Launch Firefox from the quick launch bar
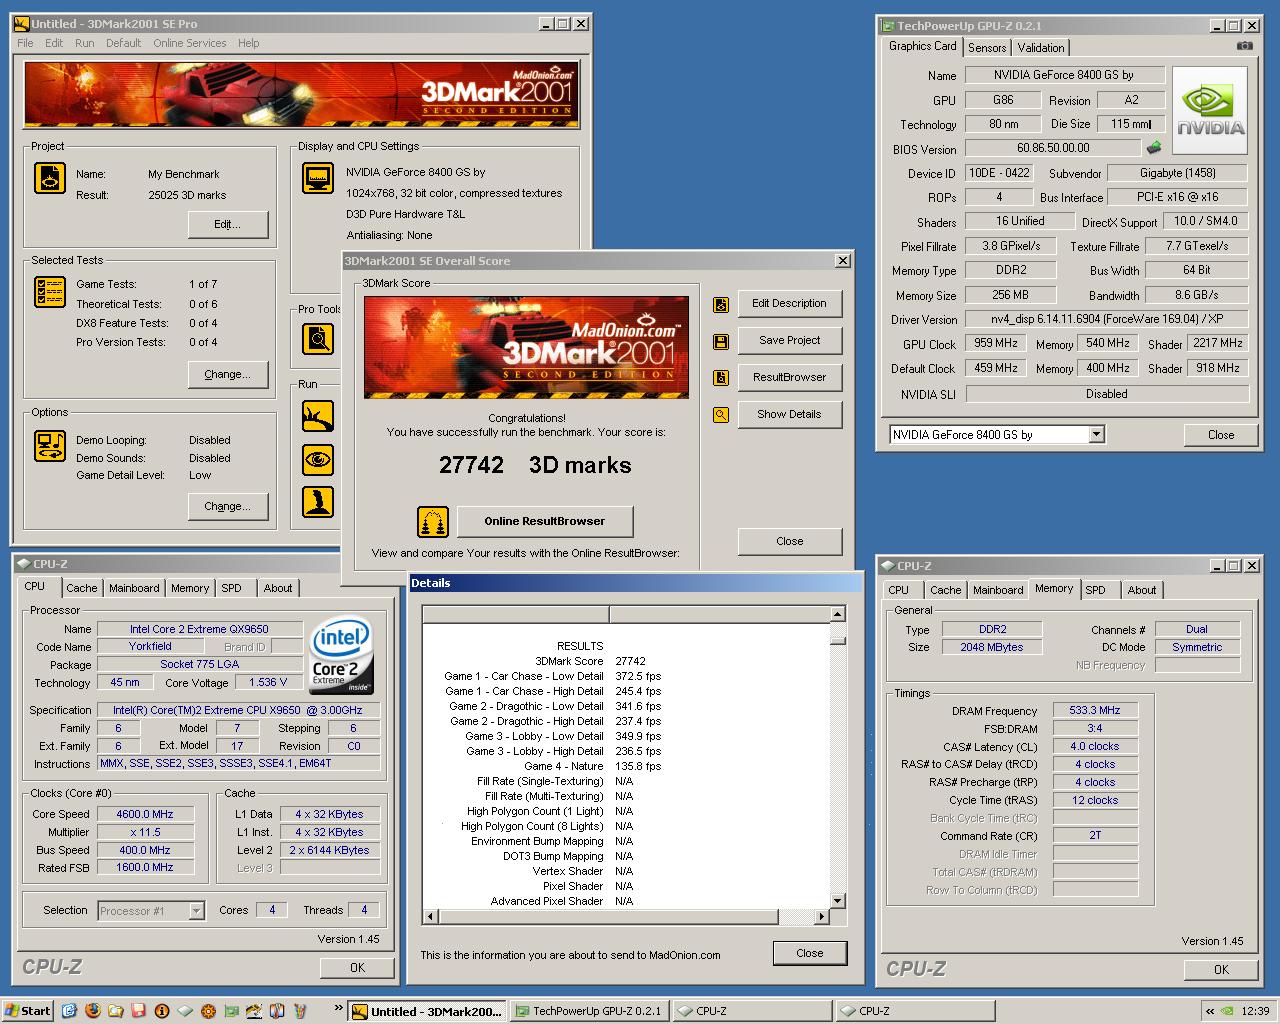Image resolution: width=1280 pixels, height=1024 pixels. (92, 1011)
